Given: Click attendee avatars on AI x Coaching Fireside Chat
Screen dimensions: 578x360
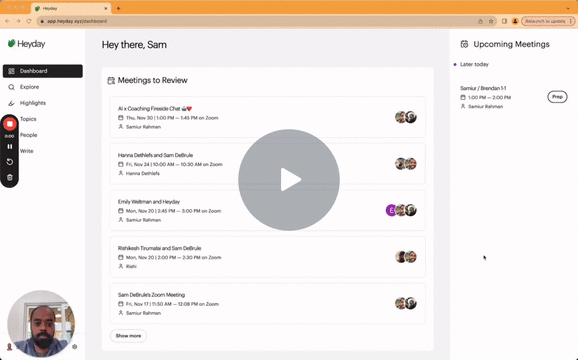Looking at the screenshot, I should pos(406,117).
